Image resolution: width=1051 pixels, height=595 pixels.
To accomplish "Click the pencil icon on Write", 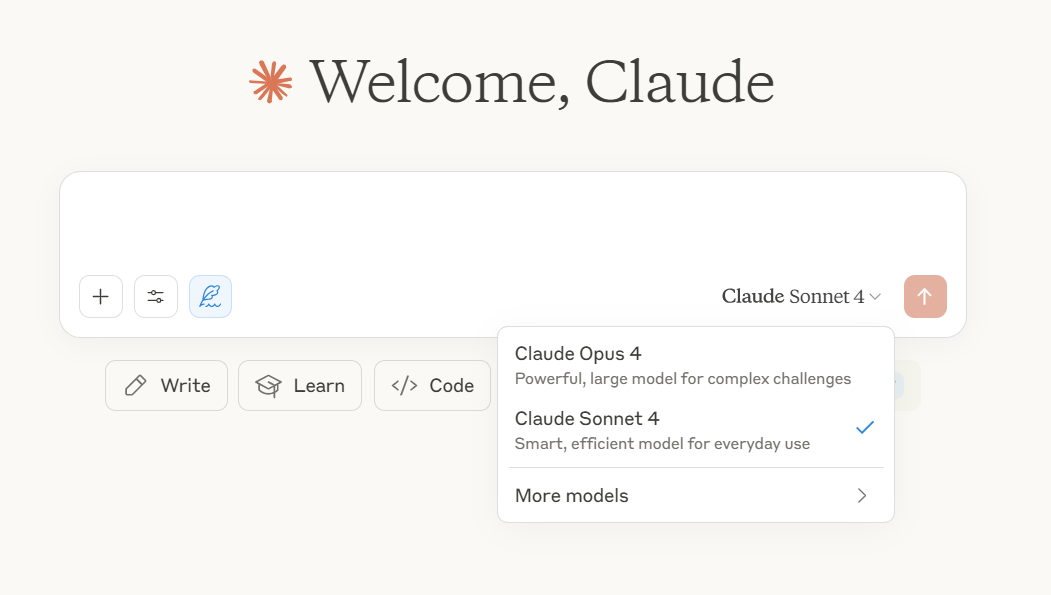I will (x=135, y=385).
